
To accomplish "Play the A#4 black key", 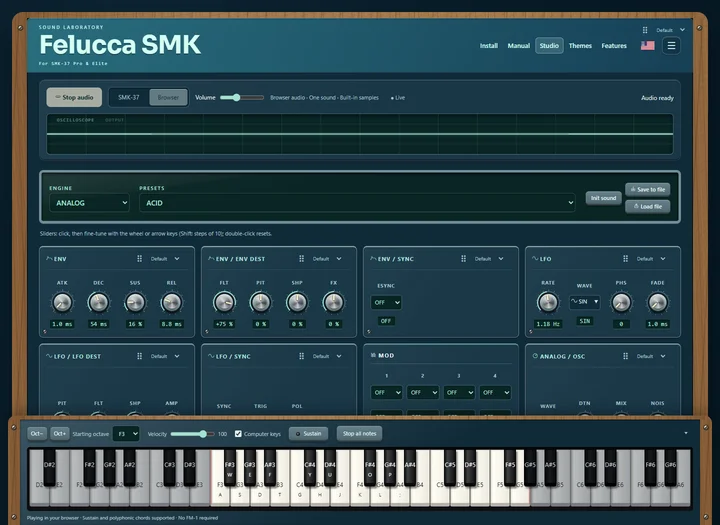I will pos(410,467).
